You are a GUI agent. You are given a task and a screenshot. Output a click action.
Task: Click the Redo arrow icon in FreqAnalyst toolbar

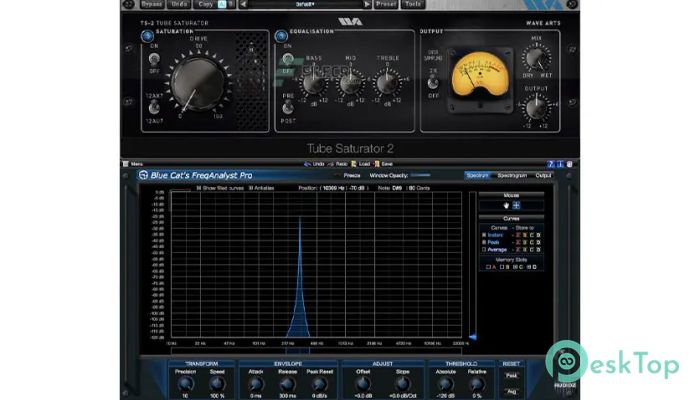tap(331, 164)
